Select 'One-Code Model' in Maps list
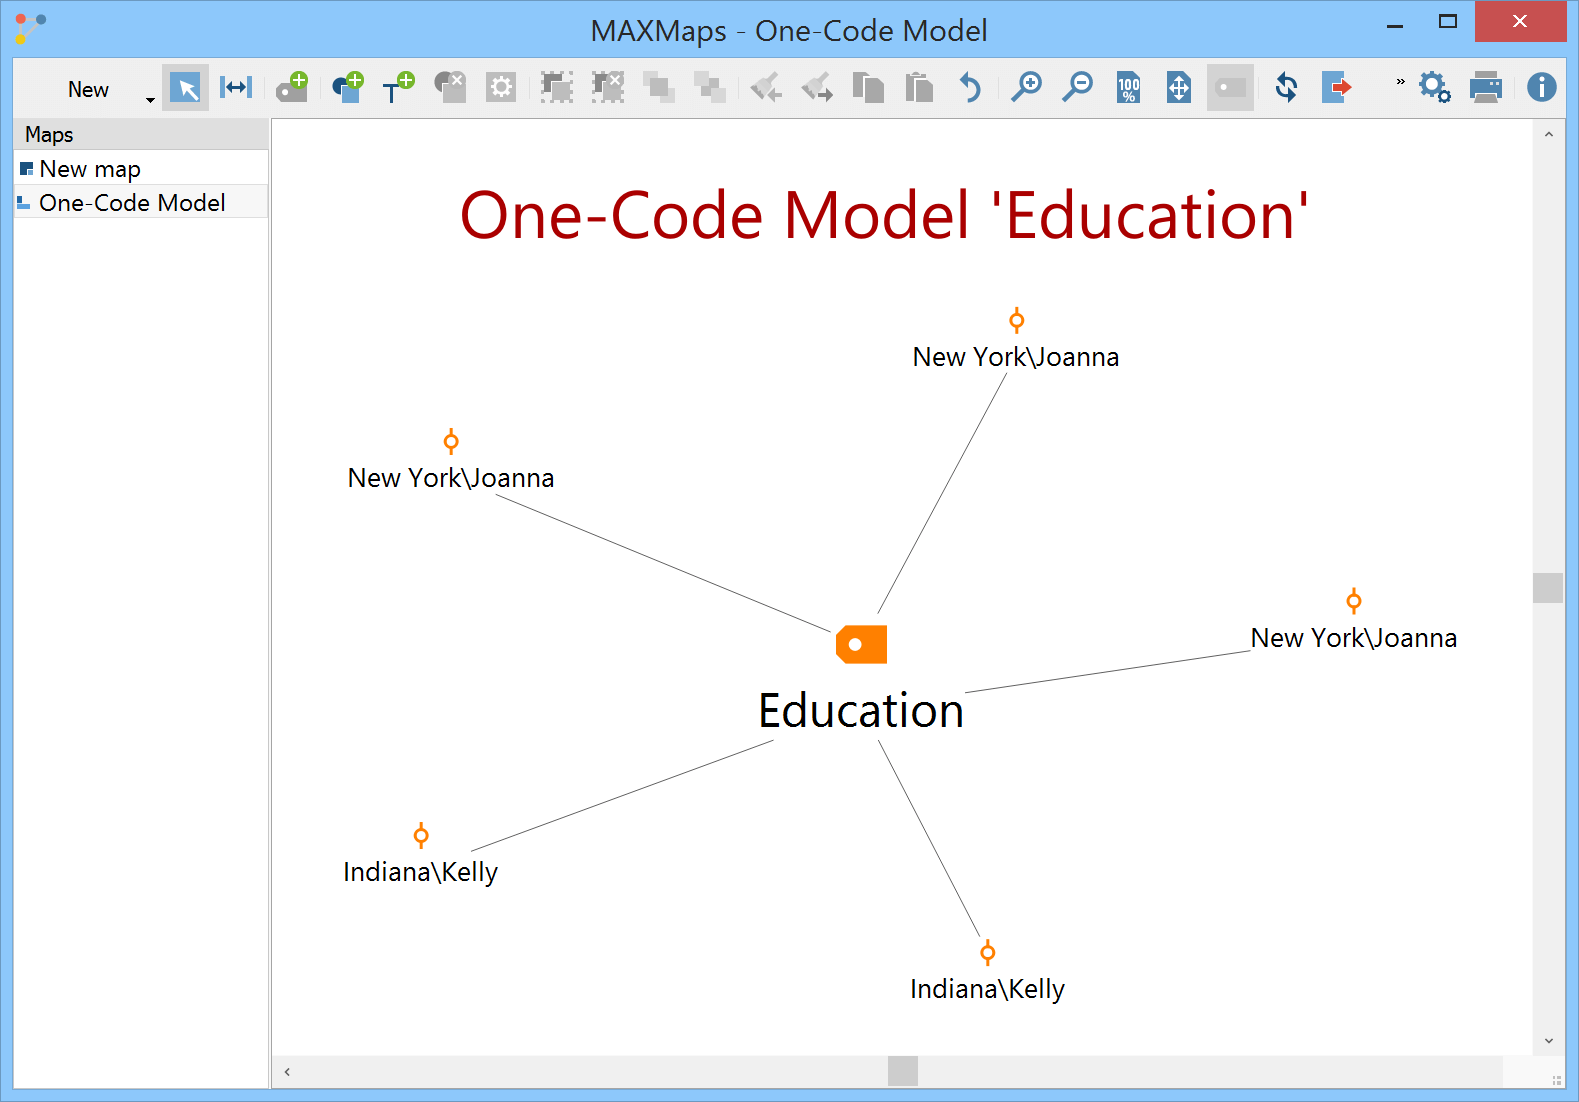 (x=141, y=203)
